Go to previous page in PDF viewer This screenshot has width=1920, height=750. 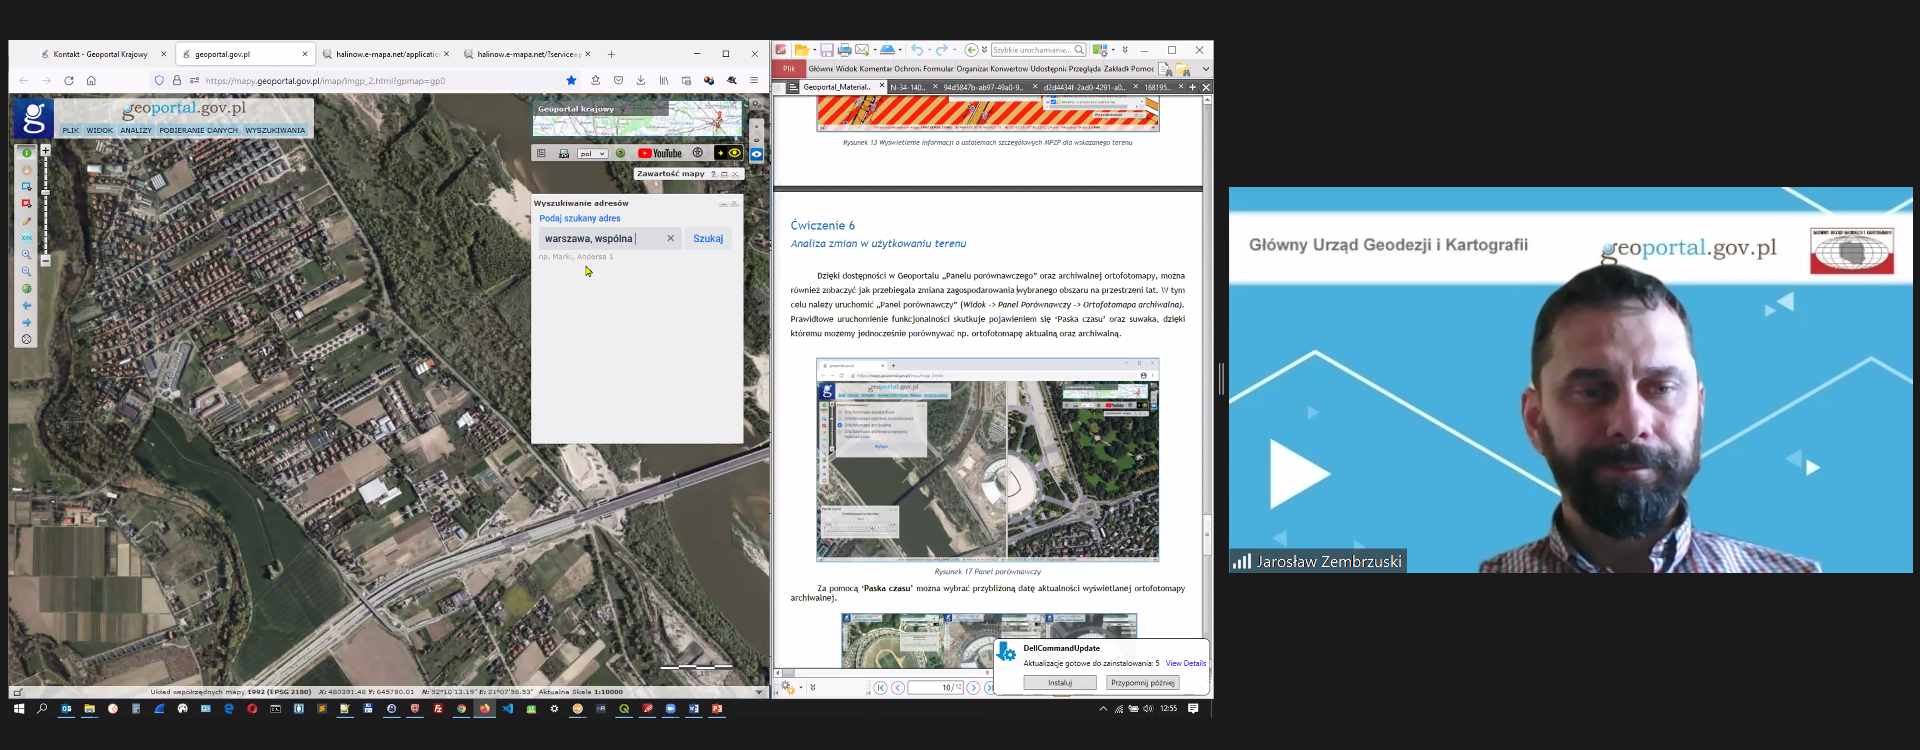[898, 687]
